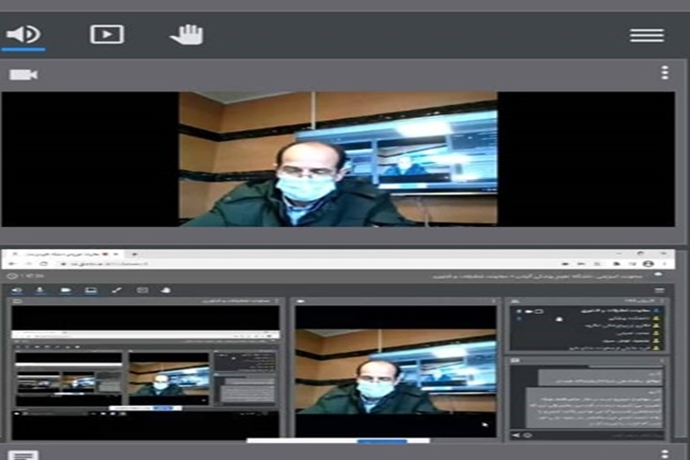Open the video playback pod icon
This screenshot has height=460, width=690.
tap(106, 34)
